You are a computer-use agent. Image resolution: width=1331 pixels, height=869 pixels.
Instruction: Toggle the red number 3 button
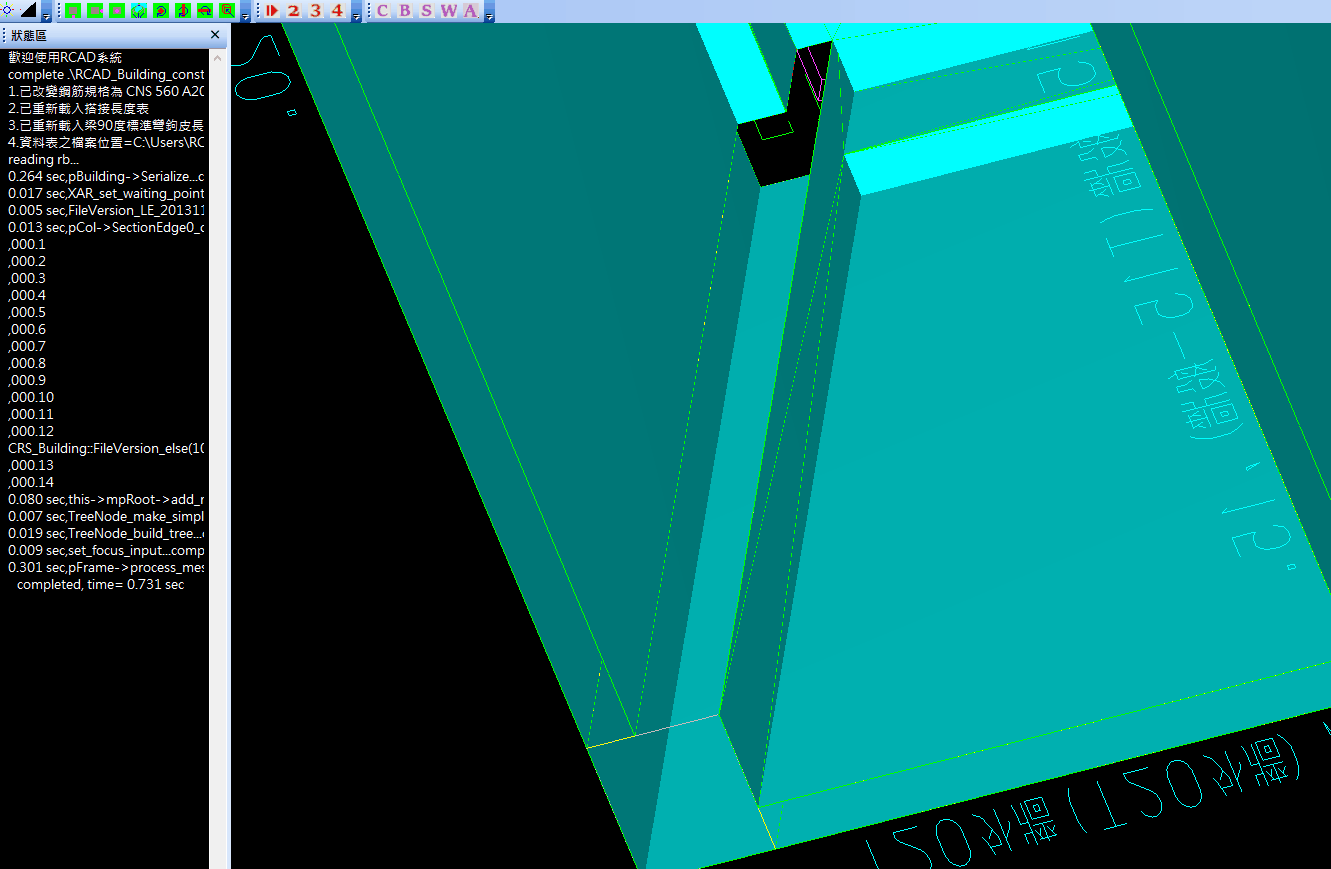pos(315,10)
